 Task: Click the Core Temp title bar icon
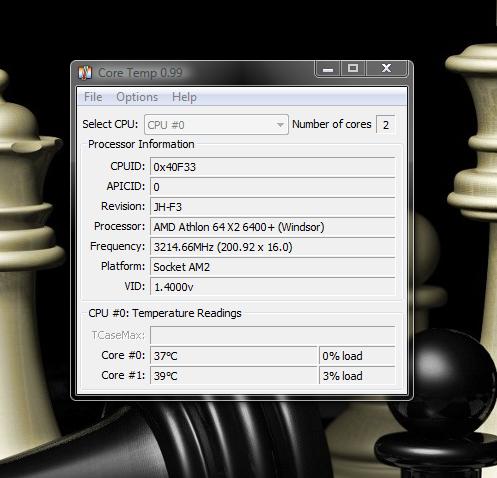pyautogui.click(x=85, y=73)
